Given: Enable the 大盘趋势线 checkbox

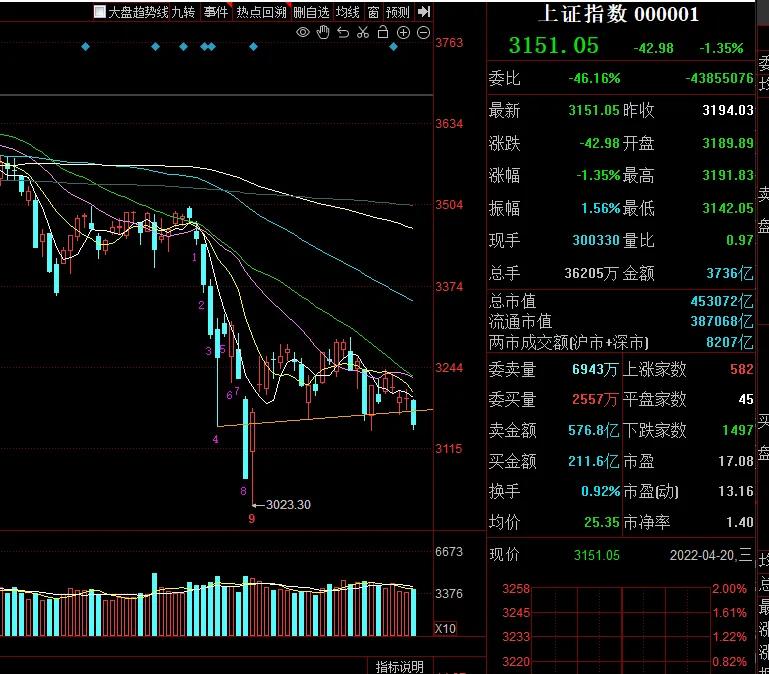Looking at the screenshot, I should [100, 11].
